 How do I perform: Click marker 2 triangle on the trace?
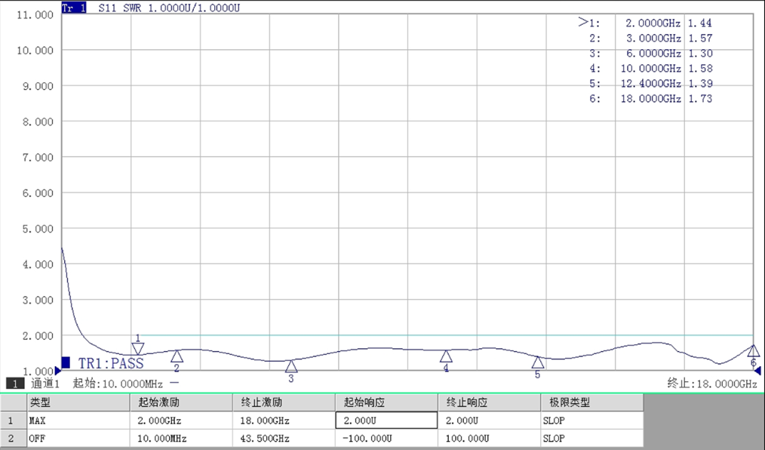(177, 356)
